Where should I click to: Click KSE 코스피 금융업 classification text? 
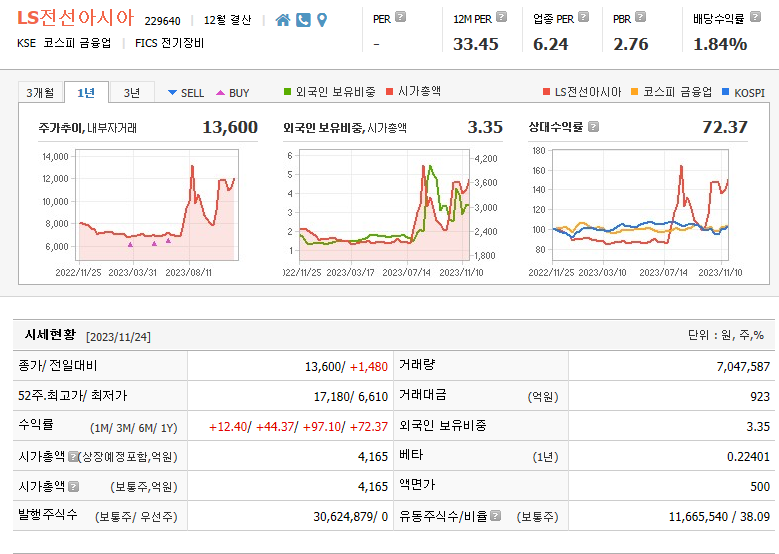click(64, 43)
